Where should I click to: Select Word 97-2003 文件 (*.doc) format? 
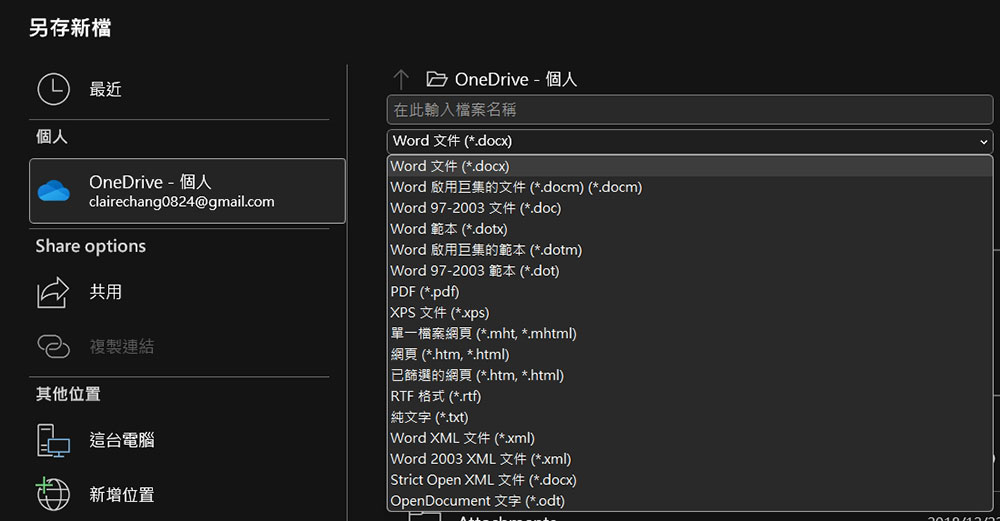(689, 208)
